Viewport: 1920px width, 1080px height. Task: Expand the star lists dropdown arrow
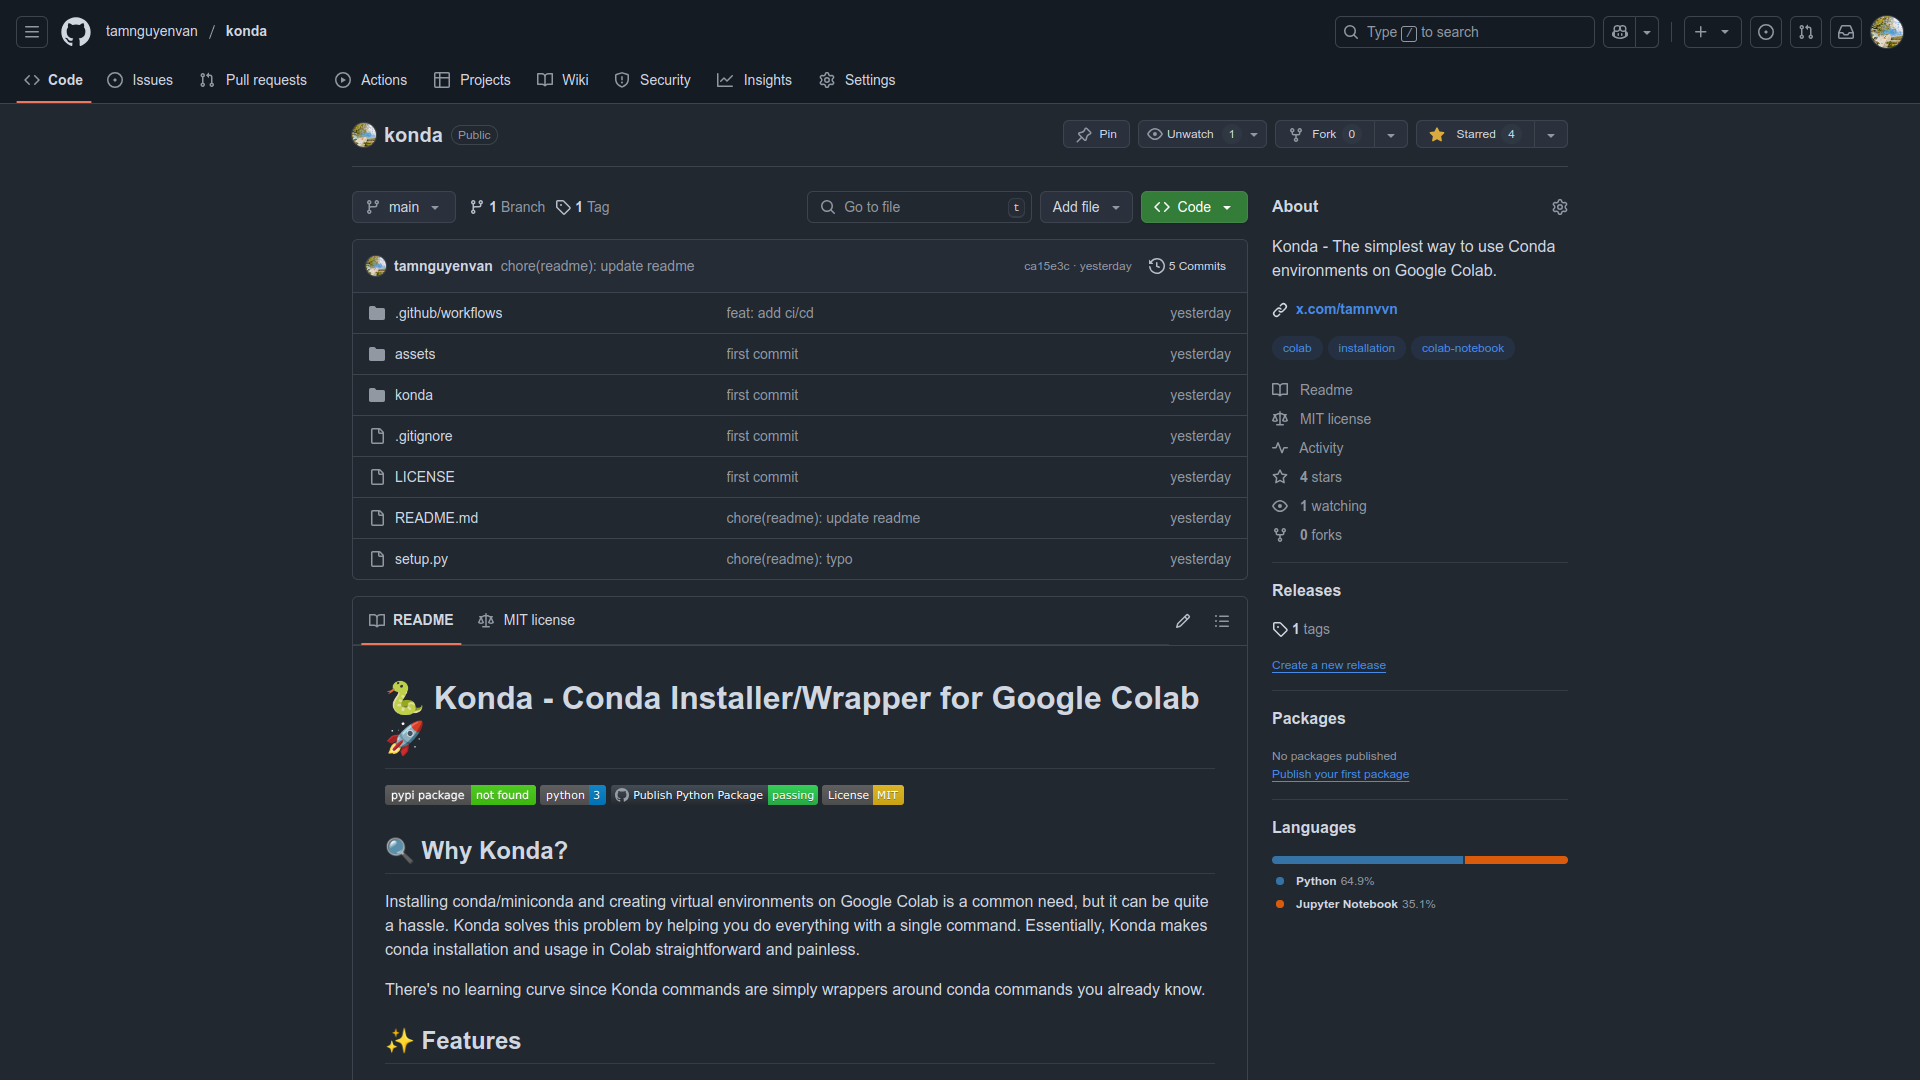1551,134
